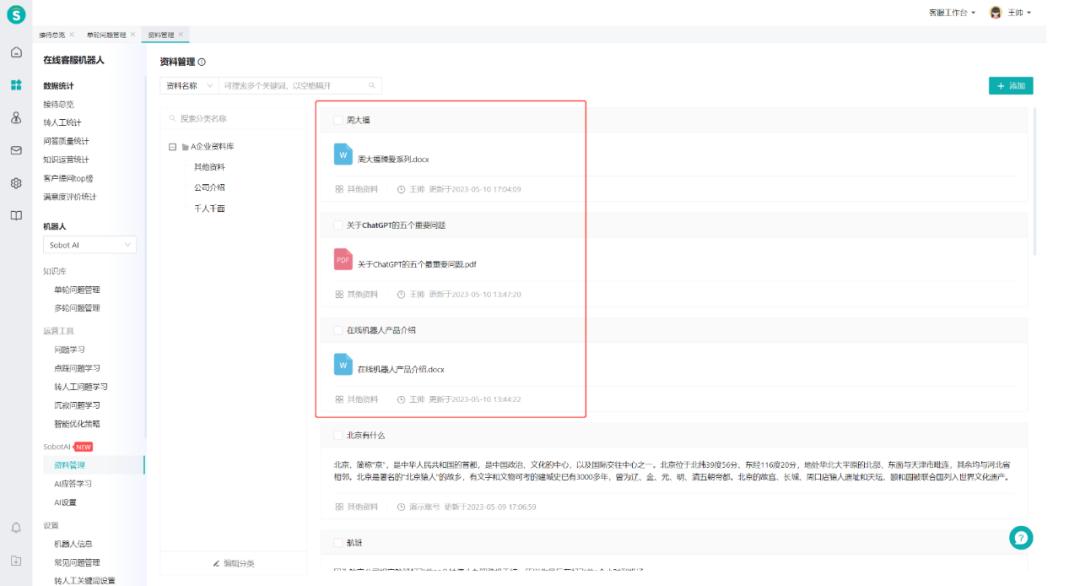Open AI设置 in the sidebar
The image size is (1080, 586).
click(65, 503)
